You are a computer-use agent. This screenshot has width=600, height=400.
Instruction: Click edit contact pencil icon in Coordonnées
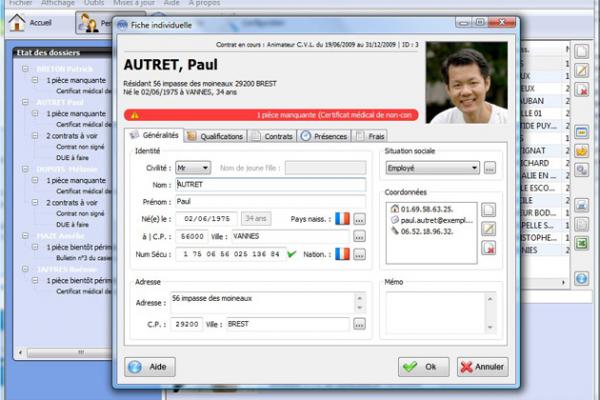point(489,229)
